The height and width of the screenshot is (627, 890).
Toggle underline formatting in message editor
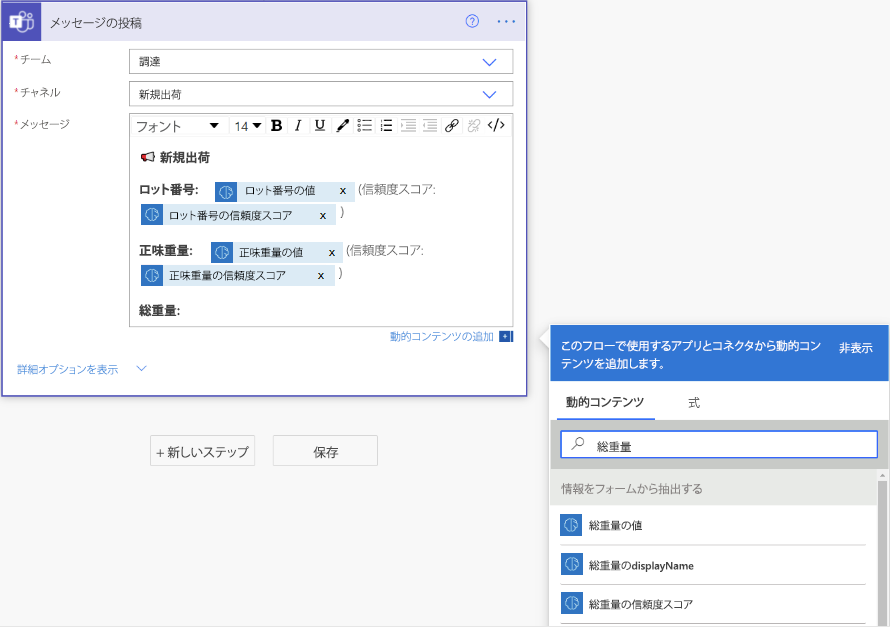tap(320, 125)
